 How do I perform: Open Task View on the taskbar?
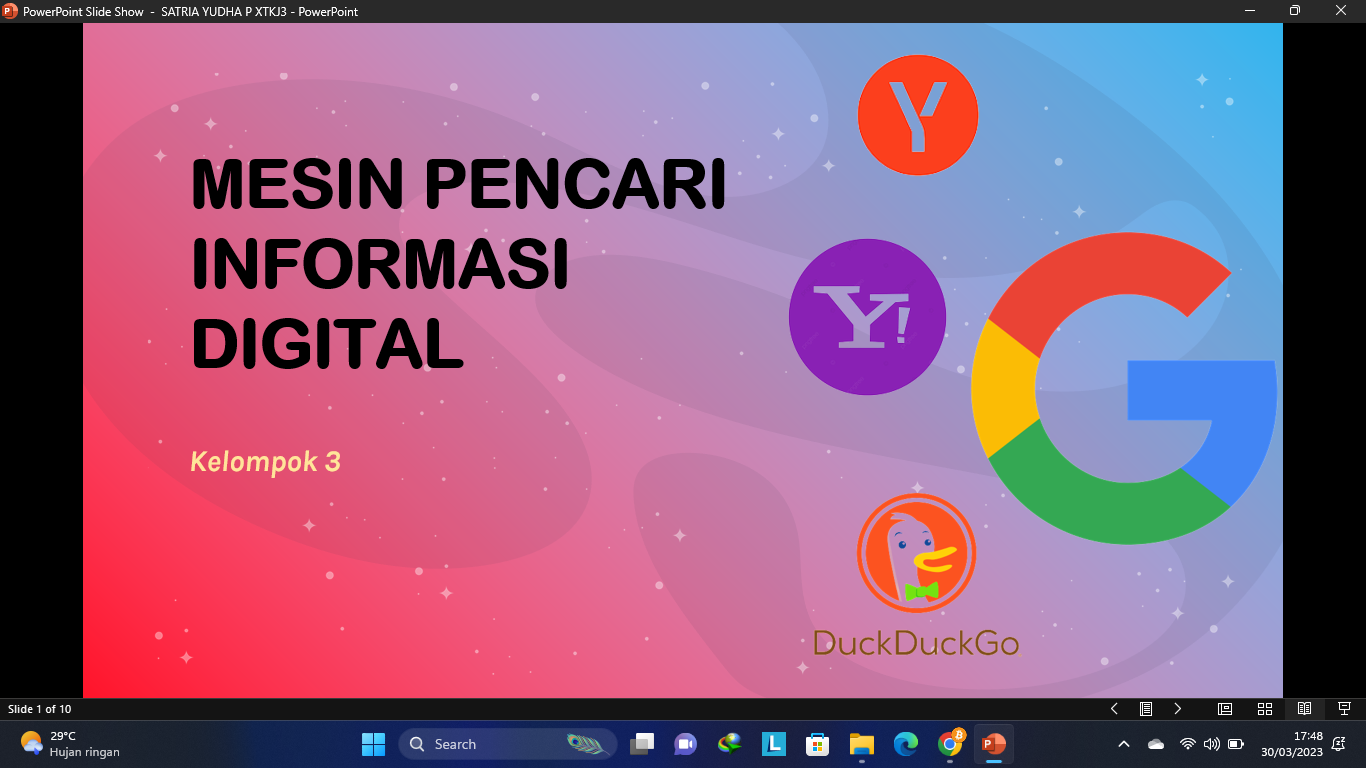tap(642, 744)
